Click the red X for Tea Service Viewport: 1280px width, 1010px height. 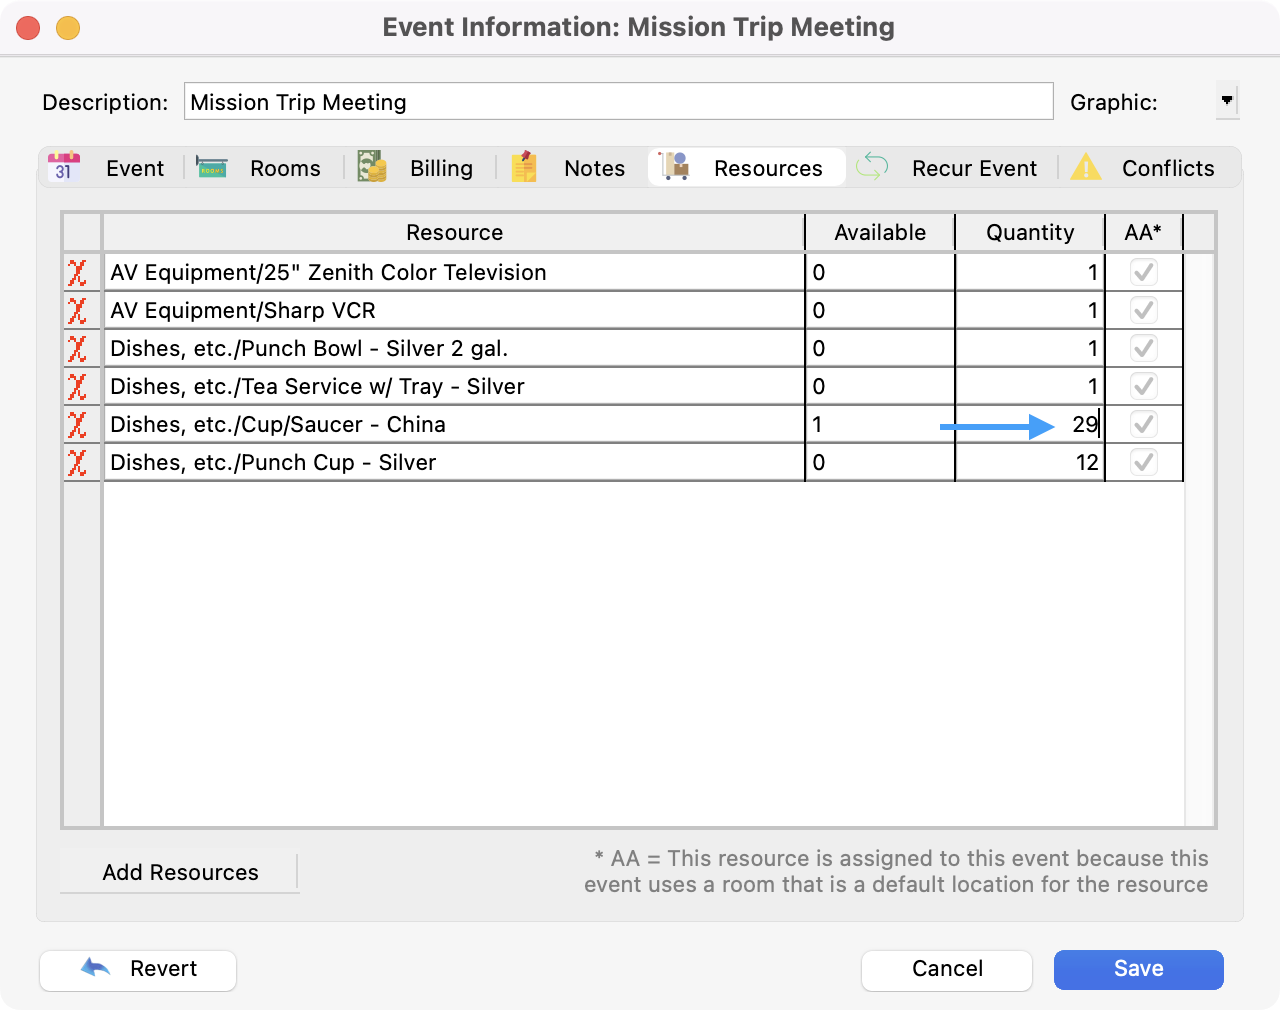[77, 387]
